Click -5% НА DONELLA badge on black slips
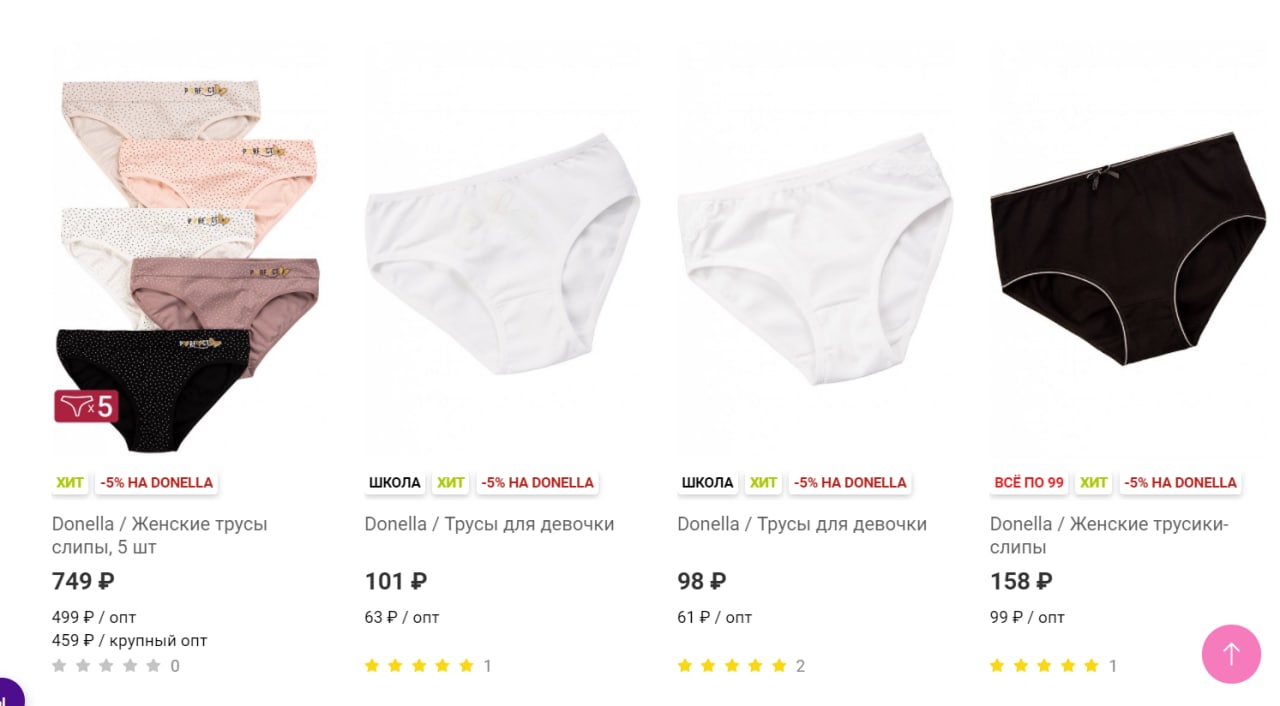The image size is (1280, 706). point(1180,483)
